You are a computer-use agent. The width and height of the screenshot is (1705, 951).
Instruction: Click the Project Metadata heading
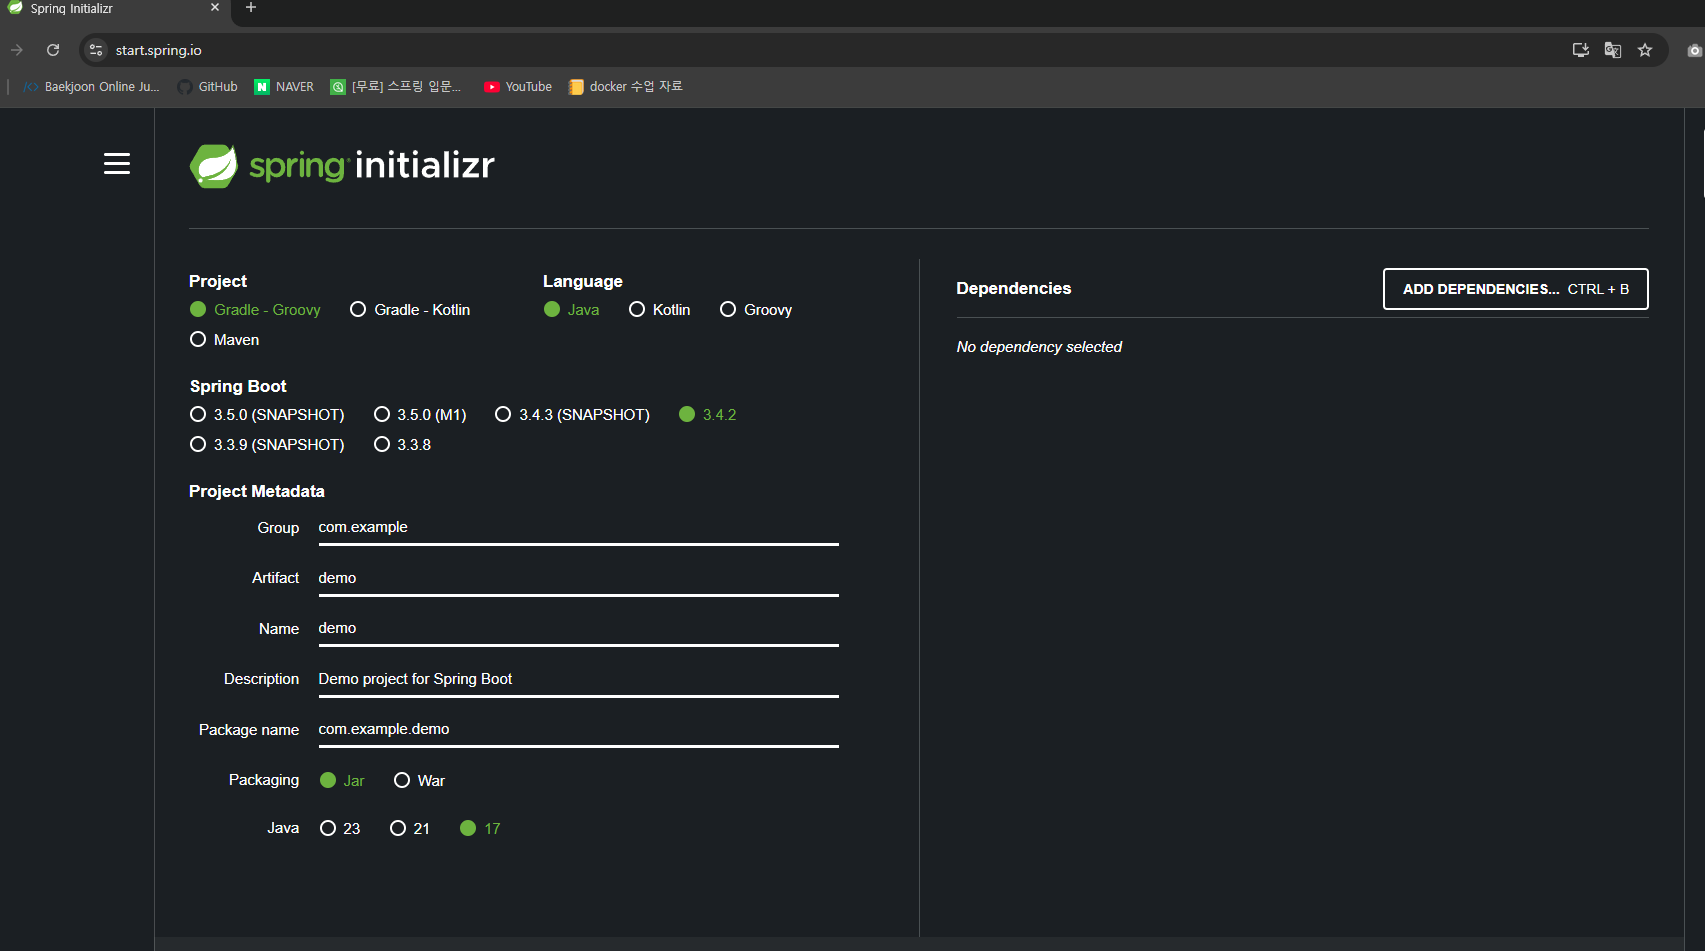[256, 492]
